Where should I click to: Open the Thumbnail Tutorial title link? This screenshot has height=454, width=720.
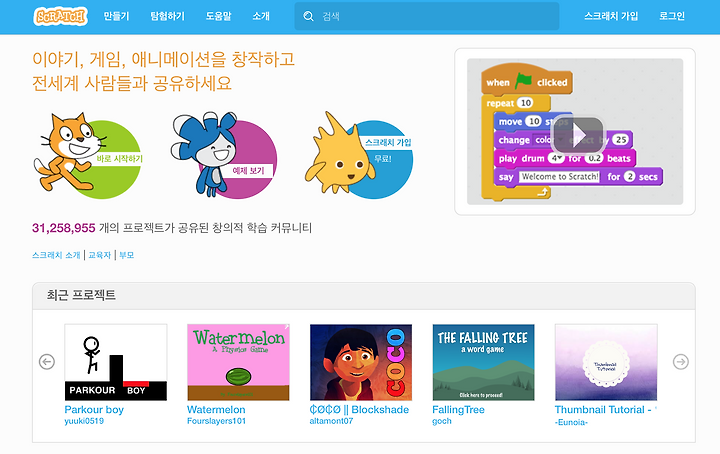coord(606,409)
